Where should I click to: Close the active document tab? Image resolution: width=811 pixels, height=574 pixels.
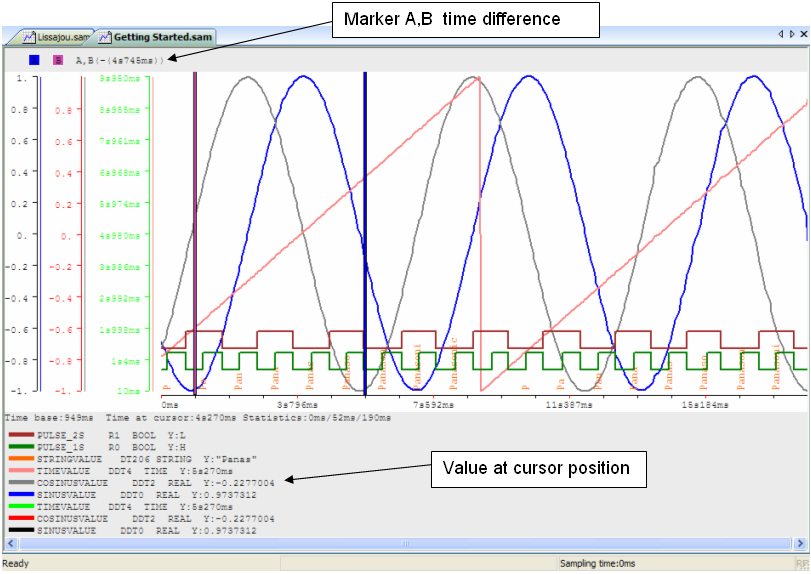pyautogui.click(x=803, y=35)
